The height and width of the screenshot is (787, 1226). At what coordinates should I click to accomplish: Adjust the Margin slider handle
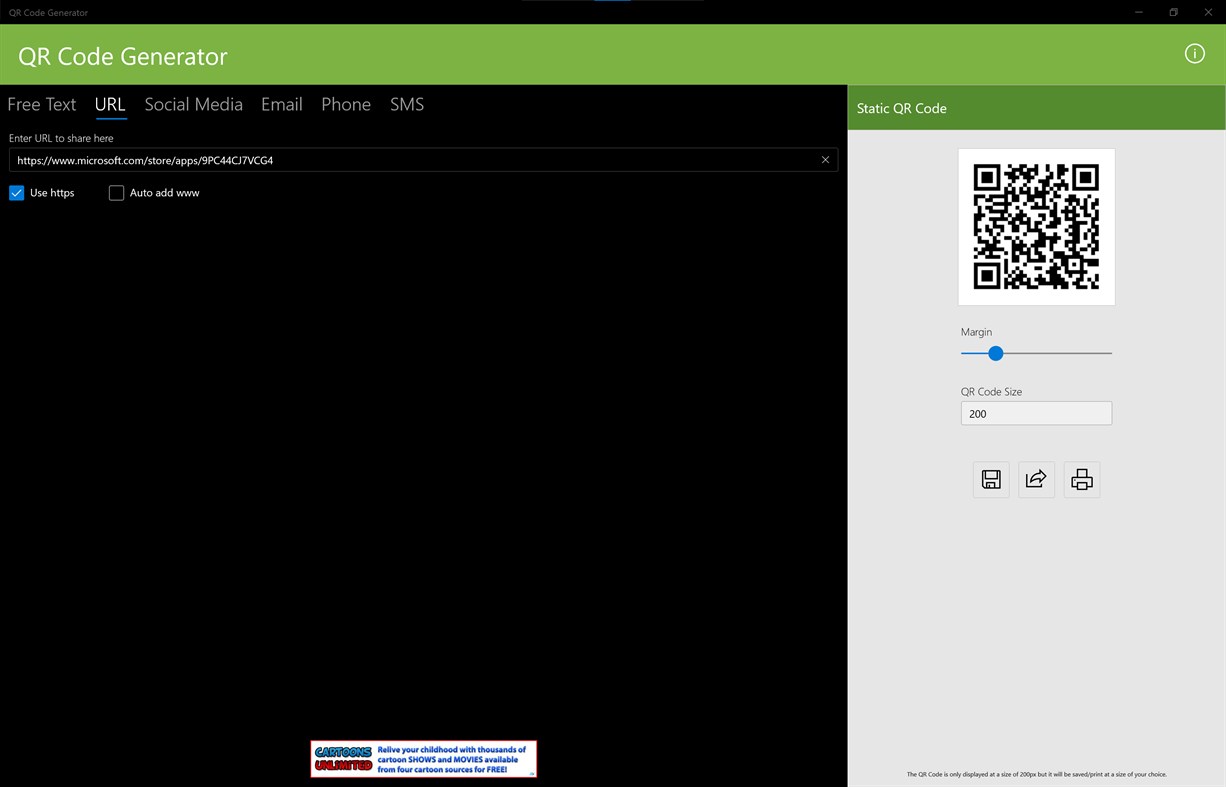click(x=995, y=353)
